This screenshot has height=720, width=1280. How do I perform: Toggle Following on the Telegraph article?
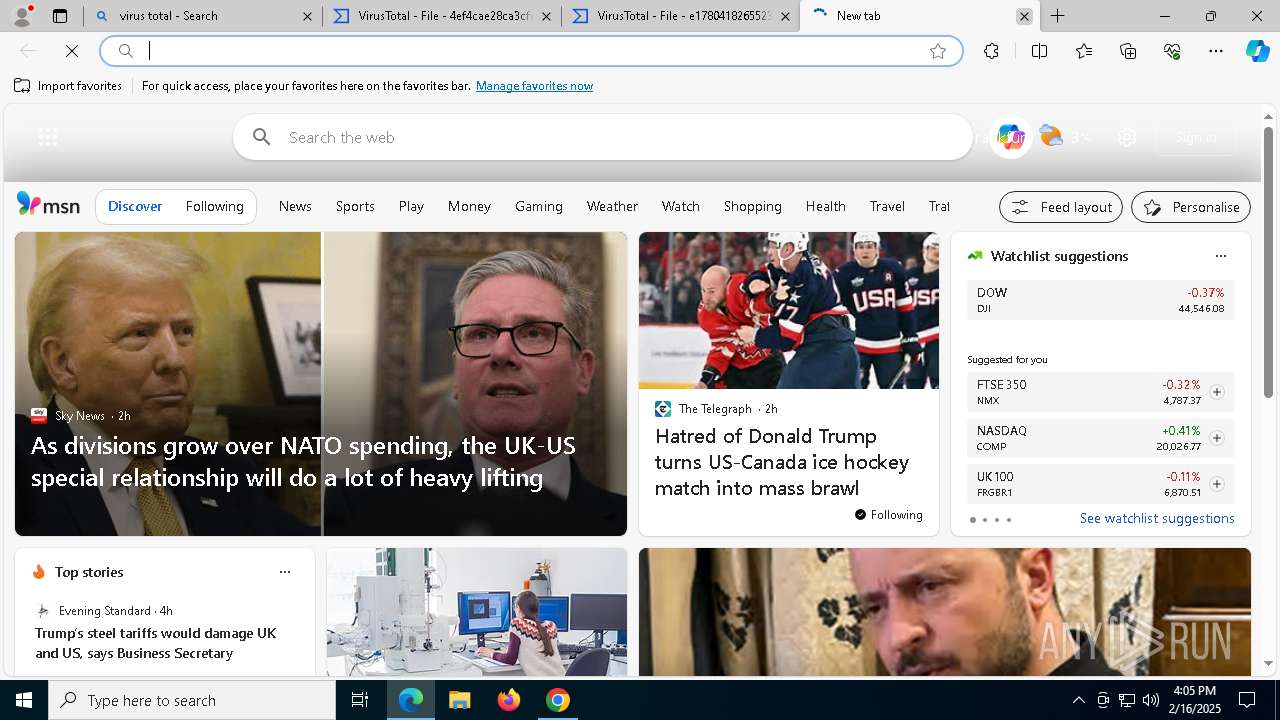(x=888, y=515)
